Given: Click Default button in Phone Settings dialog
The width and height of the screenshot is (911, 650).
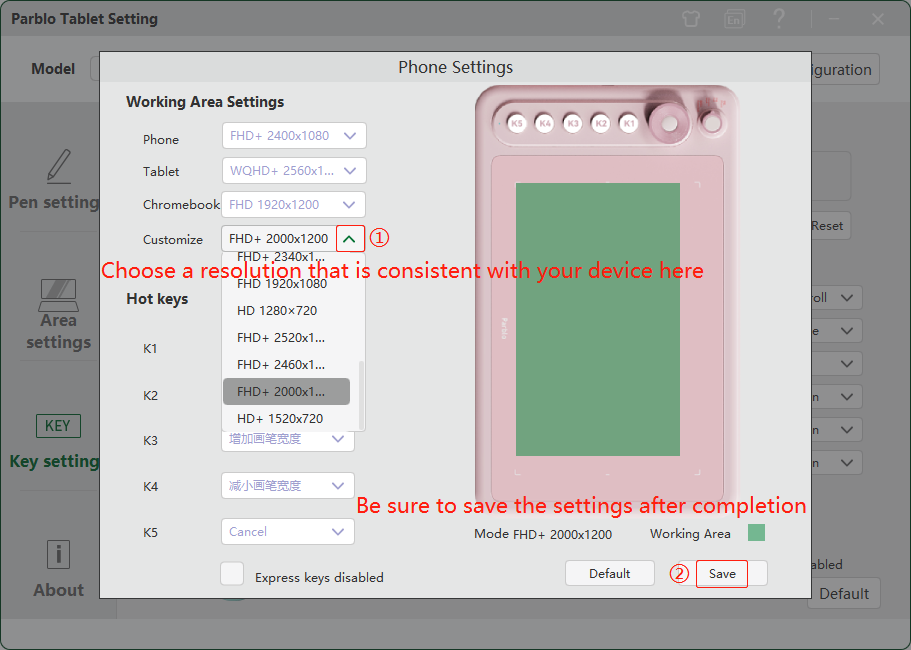Looking at the screenshot, I should coord(609,573).
